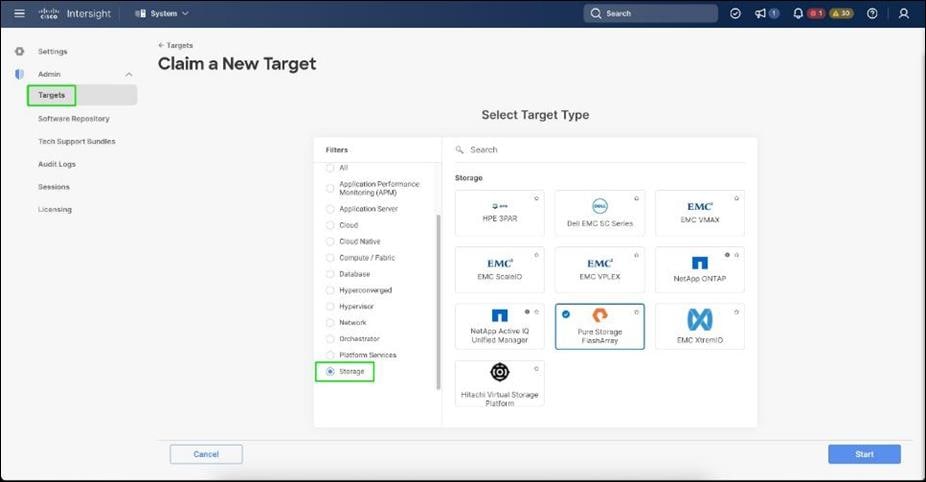
Task: Open the Help question mark icon
Action: [872, 13]
